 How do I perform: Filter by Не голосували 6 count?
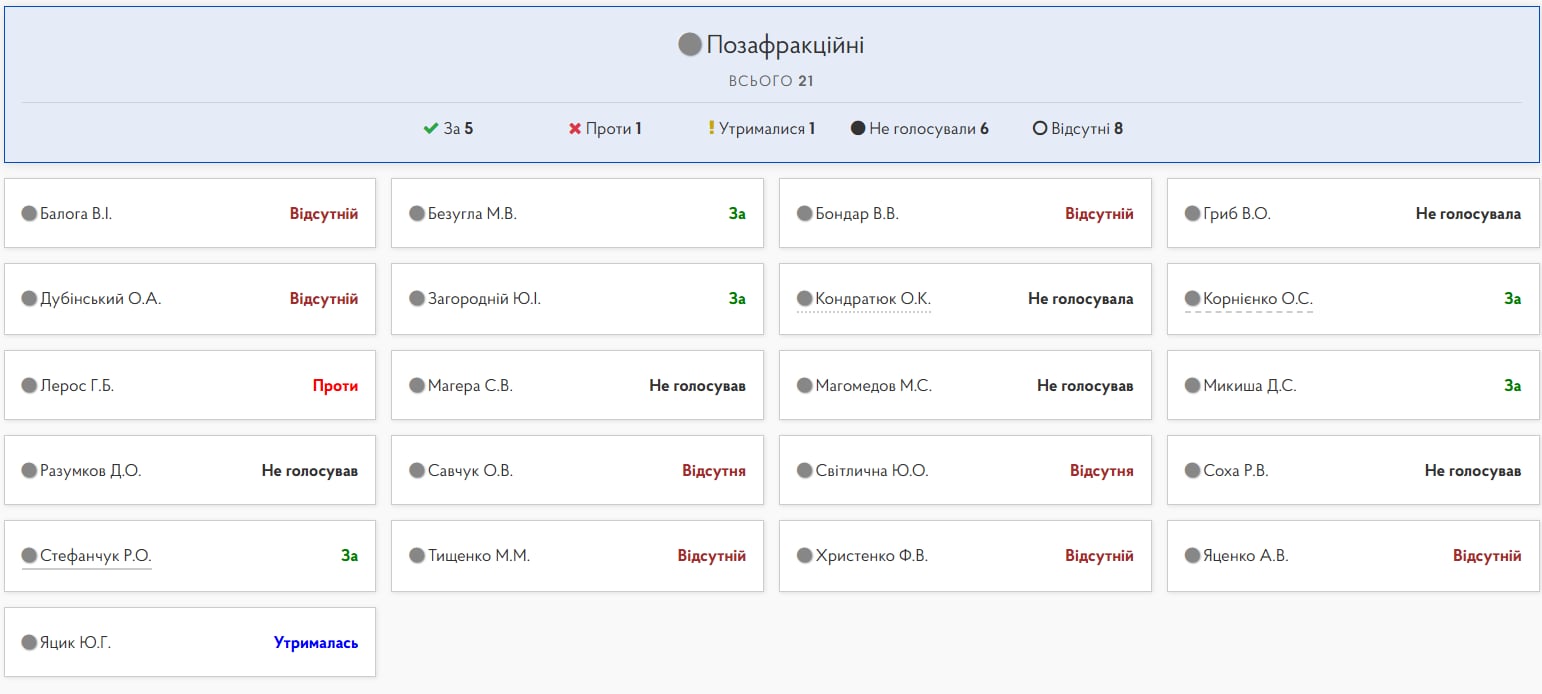[928, 129]
